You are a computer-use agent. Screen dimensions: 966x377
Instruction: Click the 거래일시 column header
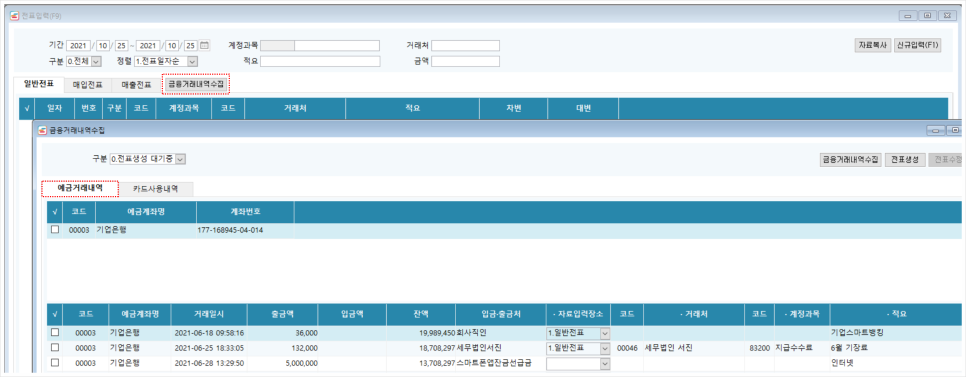209,314
